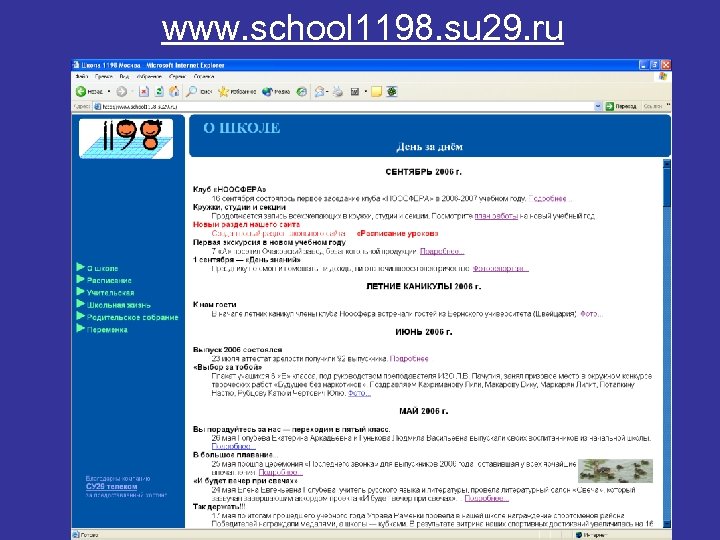Open the Media (Медиа) globe panel
720x540 pixels.
point(267,92)
